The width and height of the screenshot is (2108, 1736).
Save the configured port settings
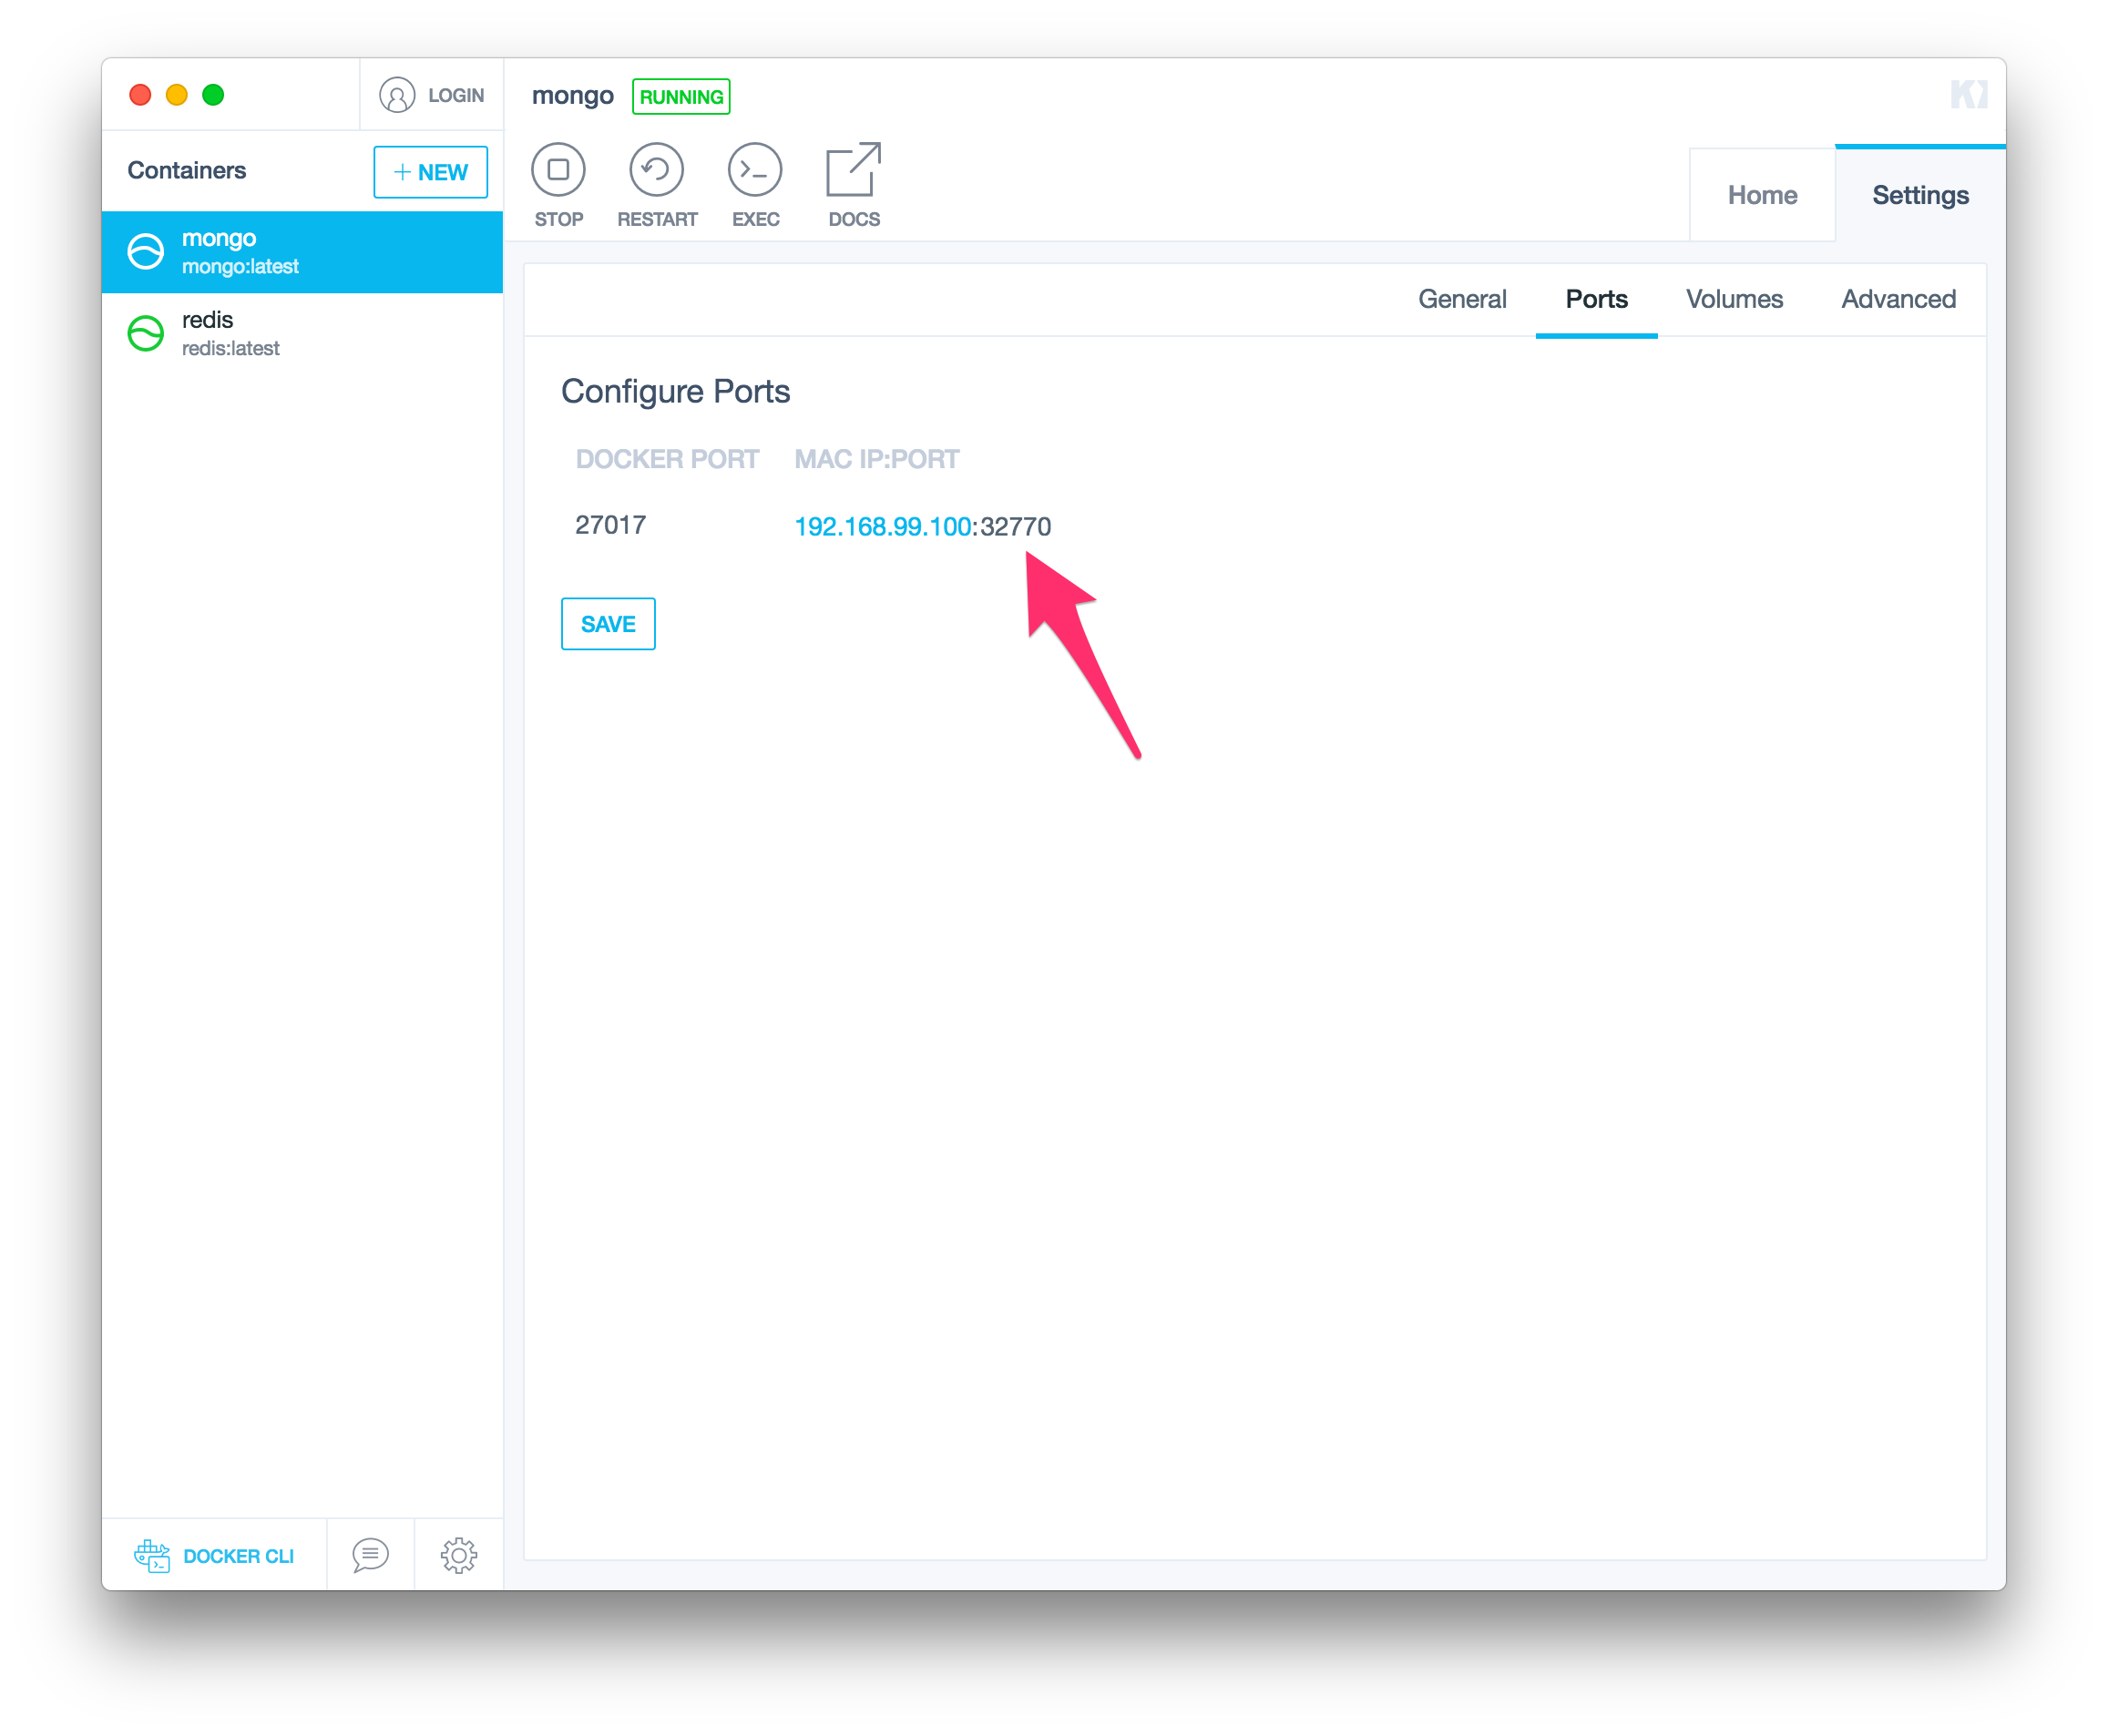[608, 621]
